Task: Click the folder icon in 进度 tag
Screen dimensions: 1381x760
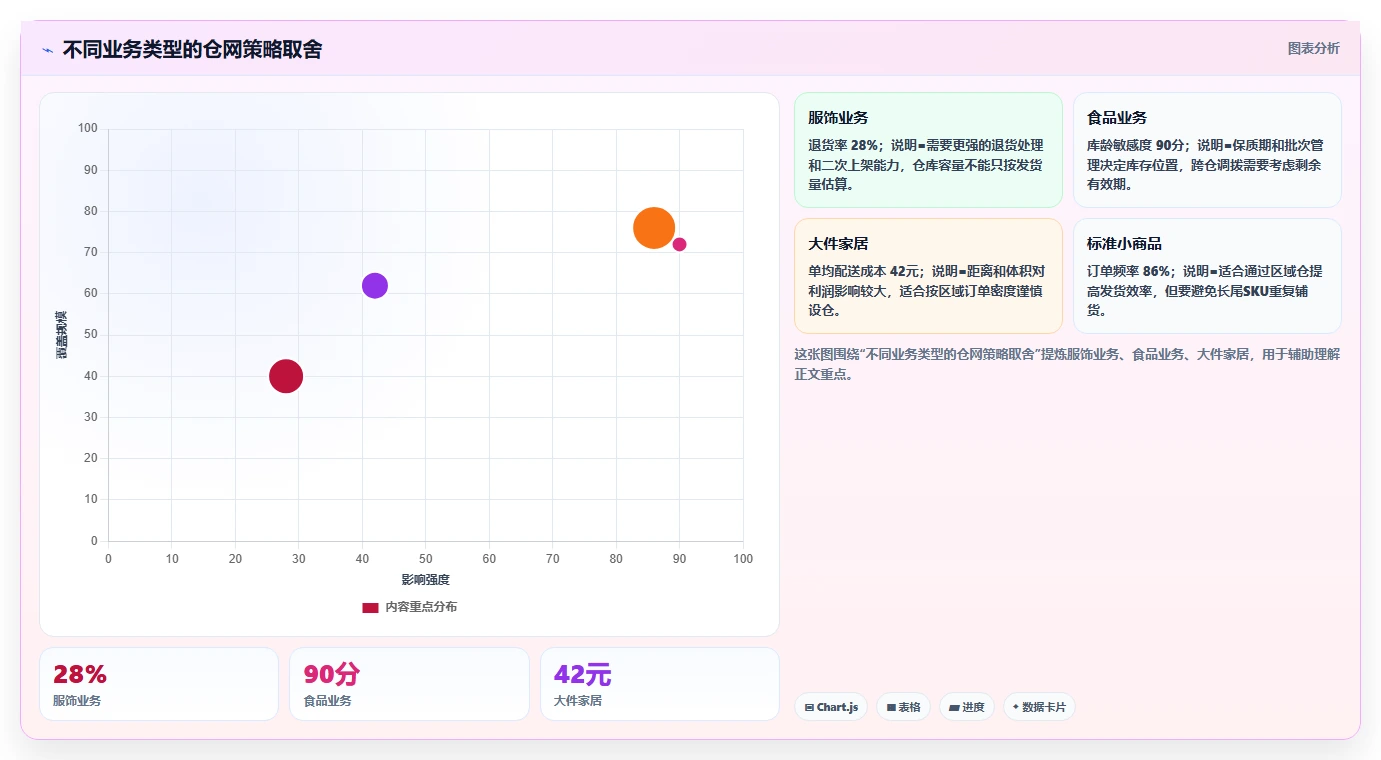Action: (x=954, y=707)
